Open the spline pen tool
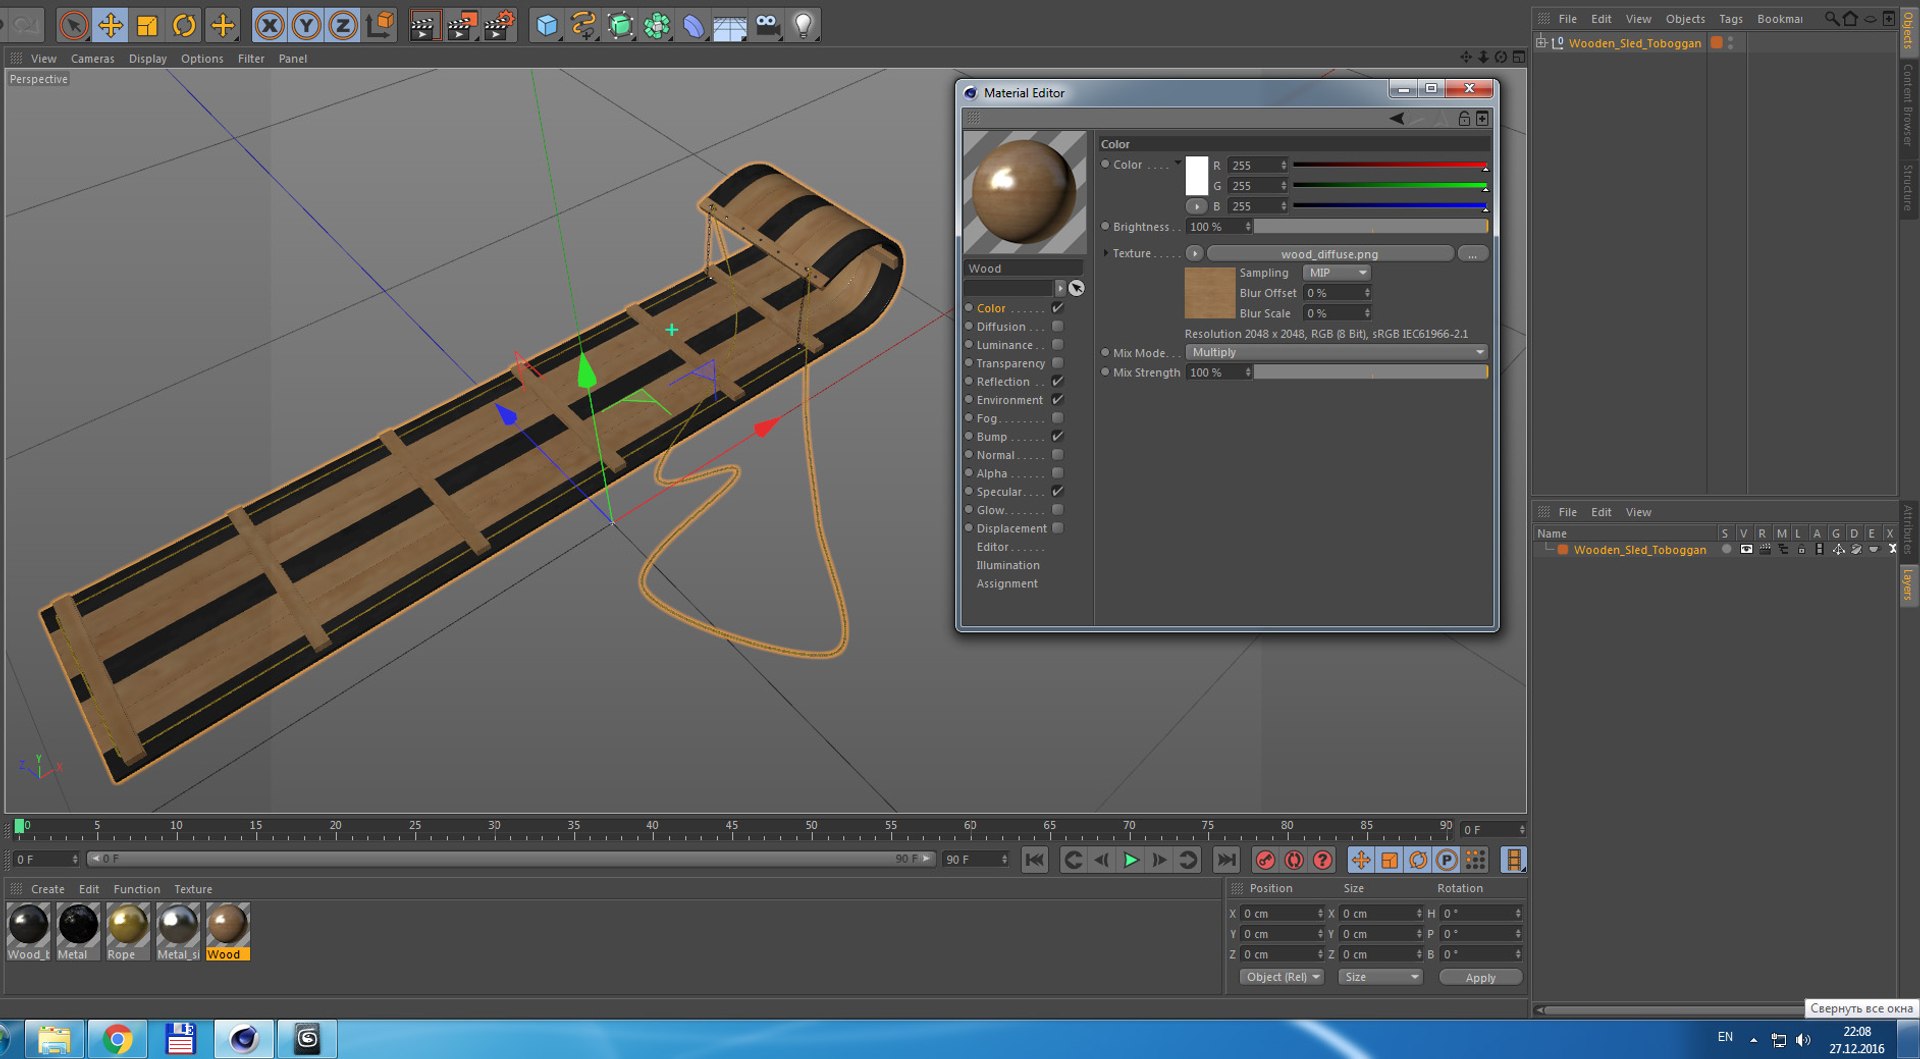The image size is (1920, 1059). pyautogui.click(x=583, y=25)
